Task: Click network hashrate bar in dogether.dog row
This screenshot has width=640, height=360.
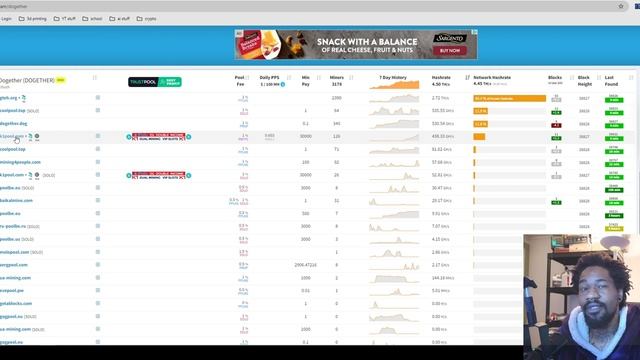Action: pyautogui.click(x=481, y=124)
